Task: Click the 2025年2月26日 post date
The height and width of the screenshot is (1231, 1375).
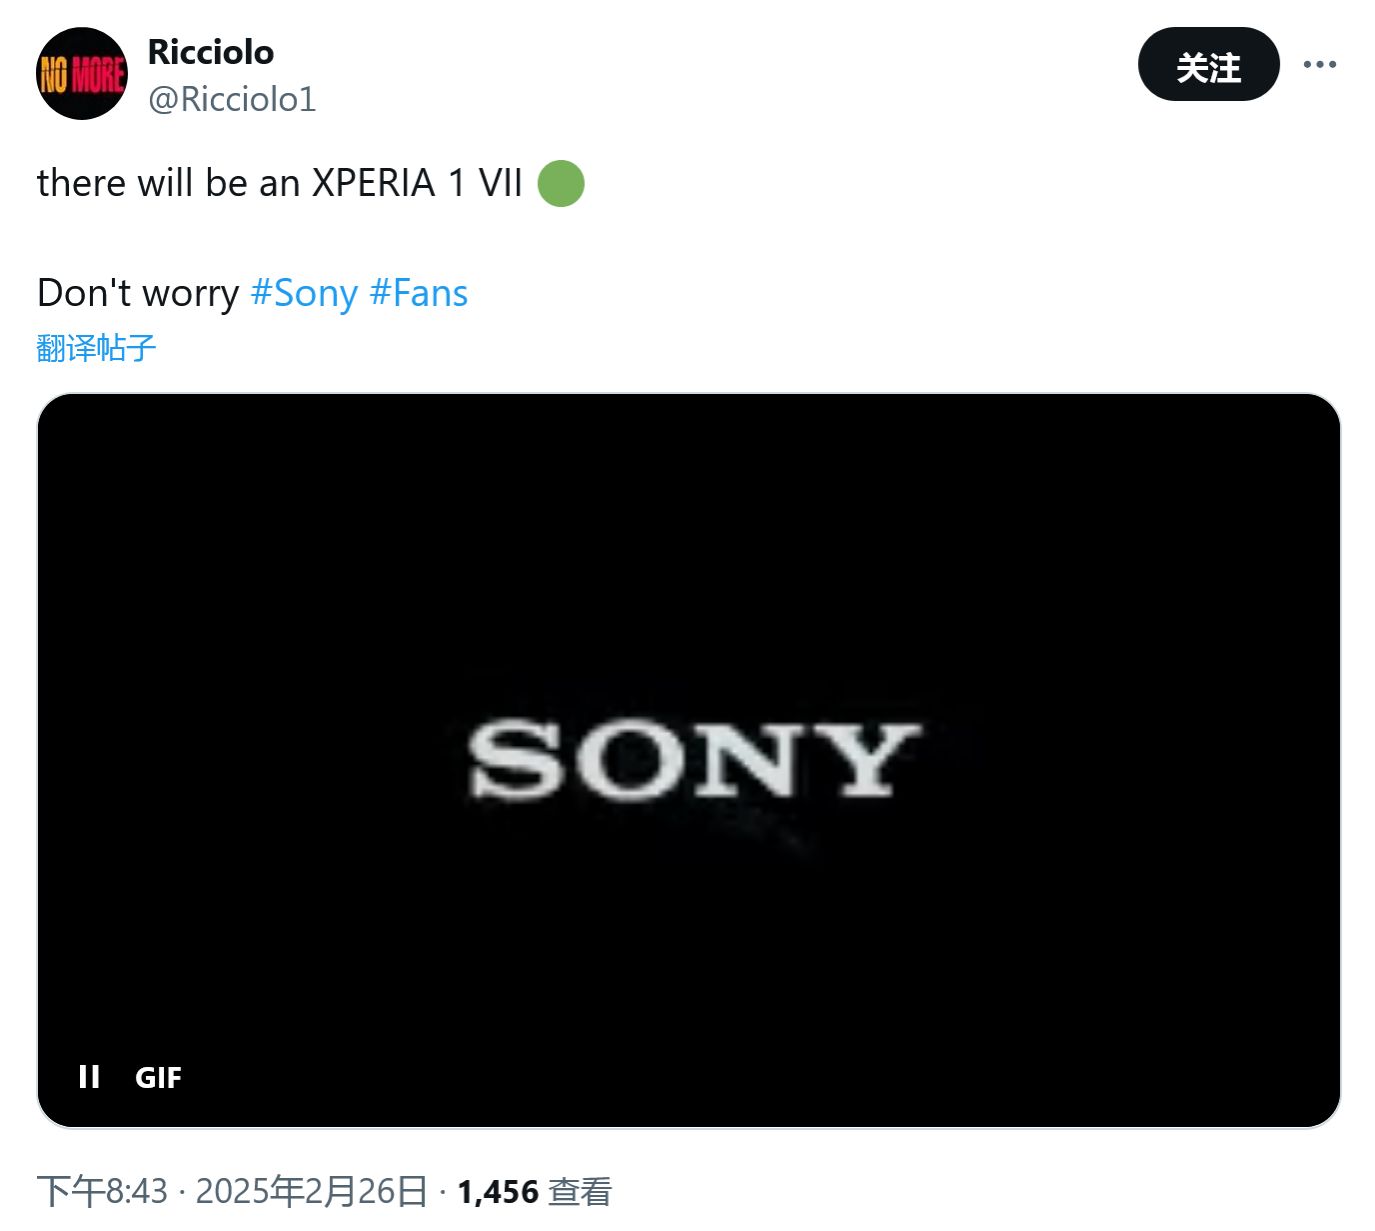Action: point(311,1191)
